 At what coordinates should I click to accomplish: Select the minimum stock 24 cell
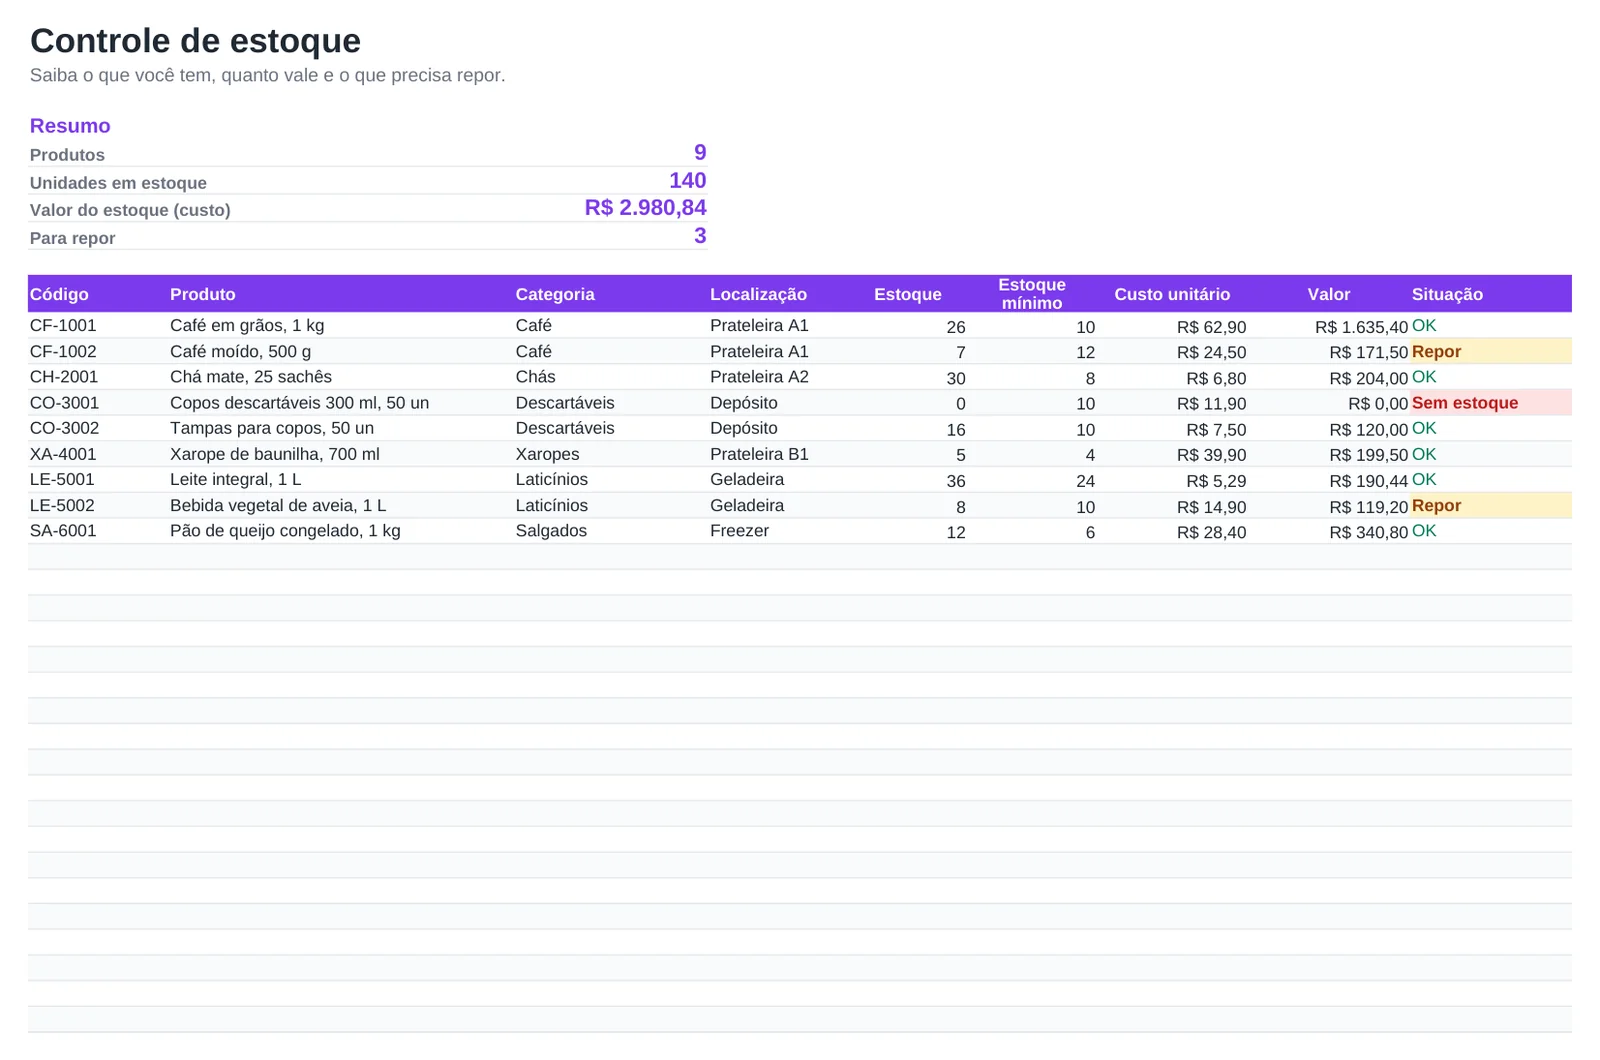point(1085,481)
